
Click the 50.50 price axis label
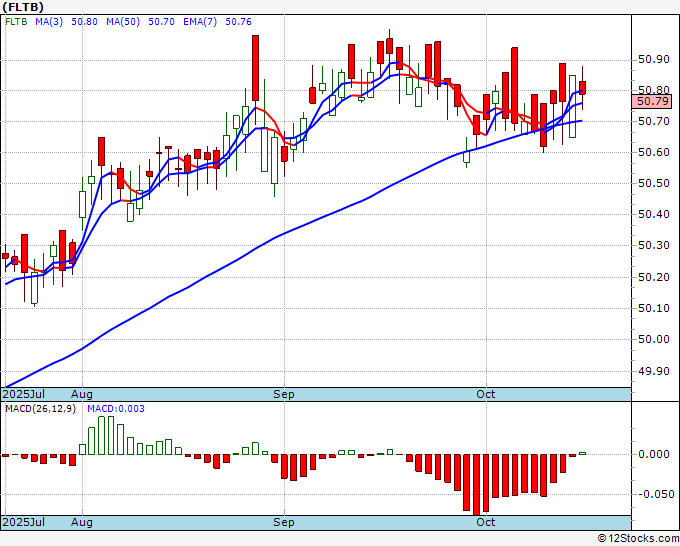coord(654,183)
